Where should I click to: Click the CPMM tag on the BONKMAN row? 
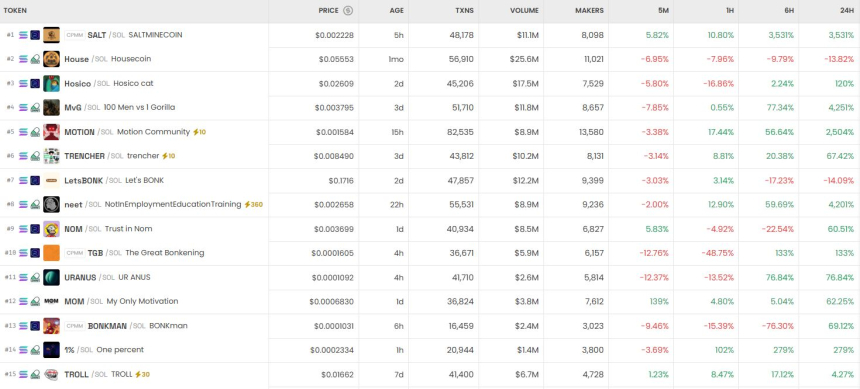[x=74, y=325]
